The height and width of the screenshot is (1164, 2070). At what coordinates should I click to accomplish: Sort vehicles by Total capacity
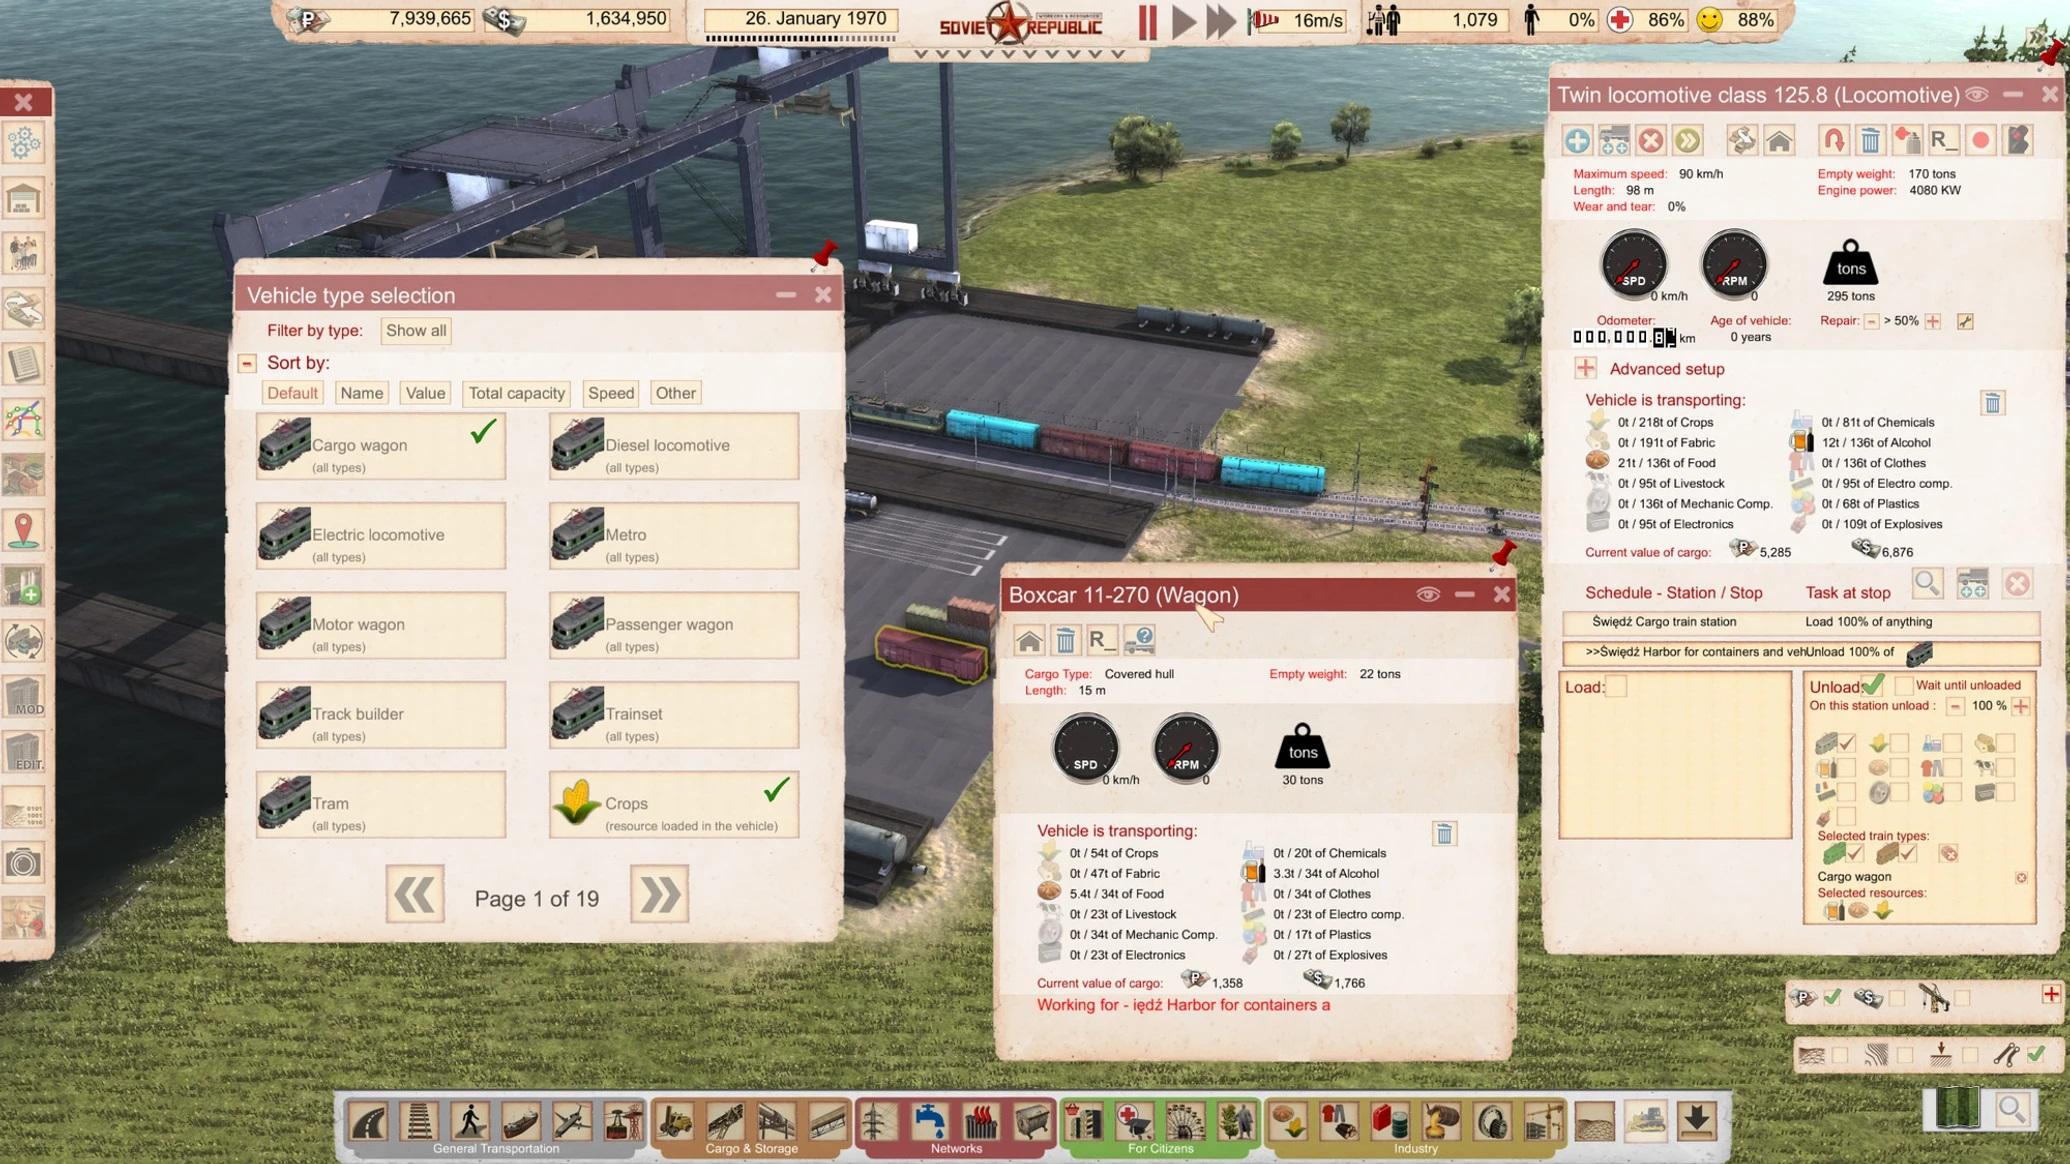click(516, 393)
